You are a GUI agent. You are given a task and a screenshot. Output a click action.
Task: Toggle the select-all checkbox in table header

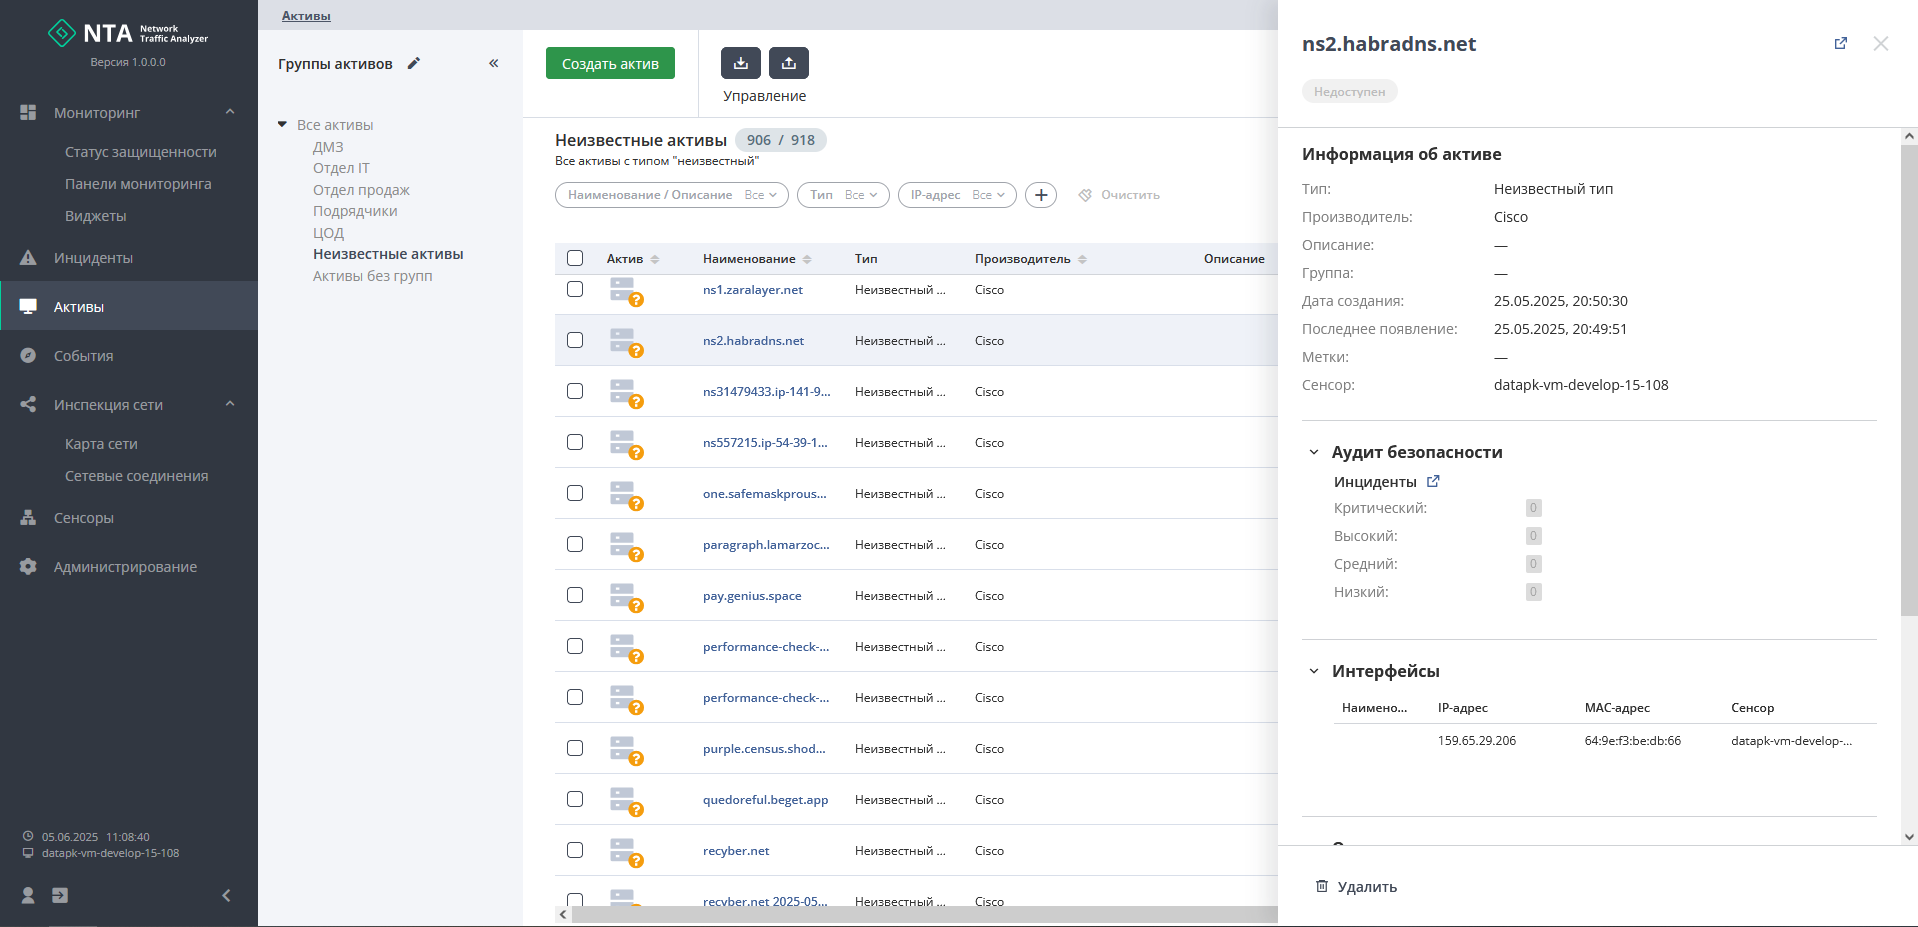coord(575,258)
